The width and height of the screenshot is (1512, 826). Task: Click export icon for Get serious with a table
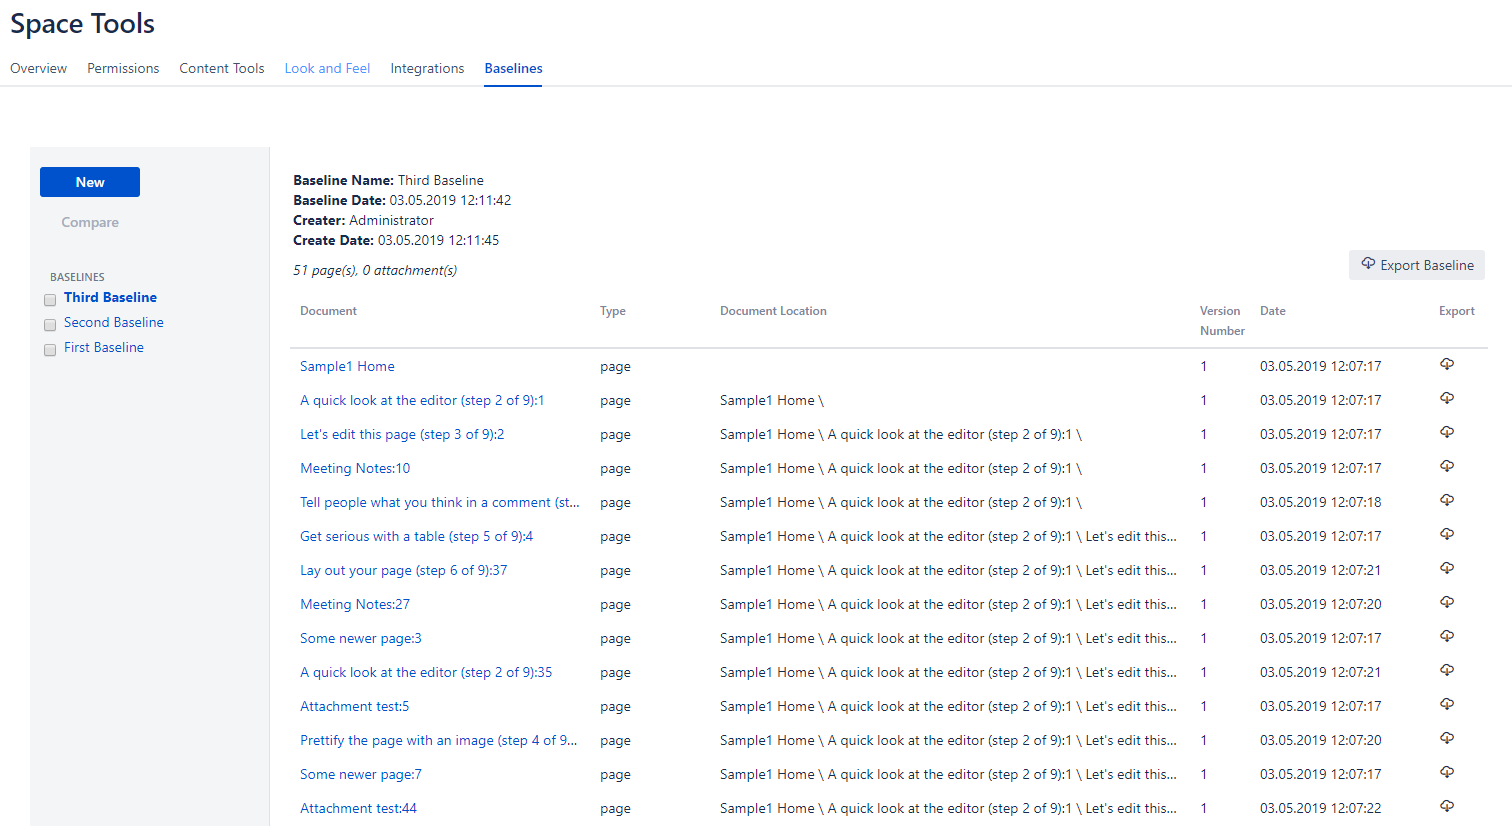click(1446, 535)
